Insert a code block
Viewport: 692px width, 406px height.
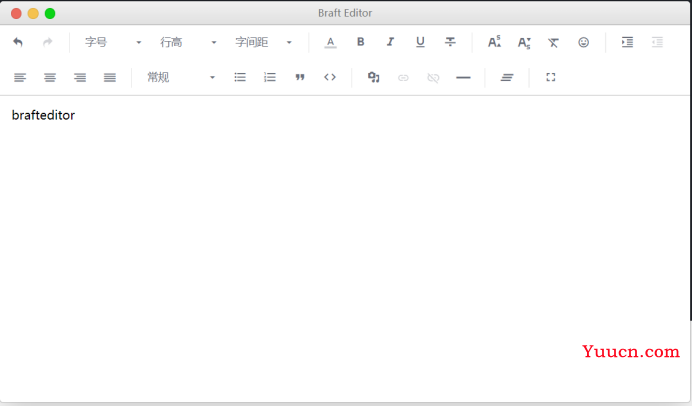(330, 77)
